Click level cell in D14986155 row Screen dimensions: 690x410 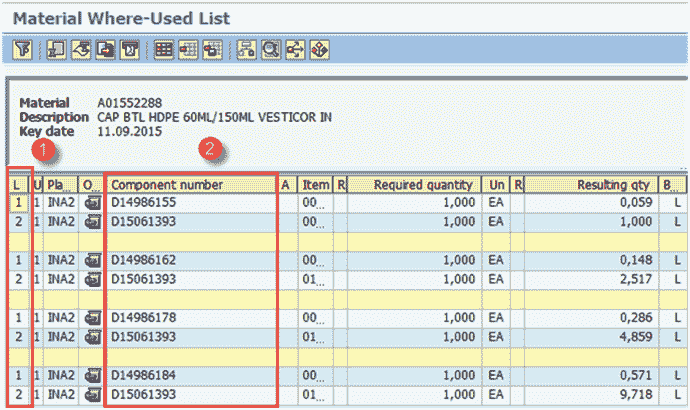18,203
